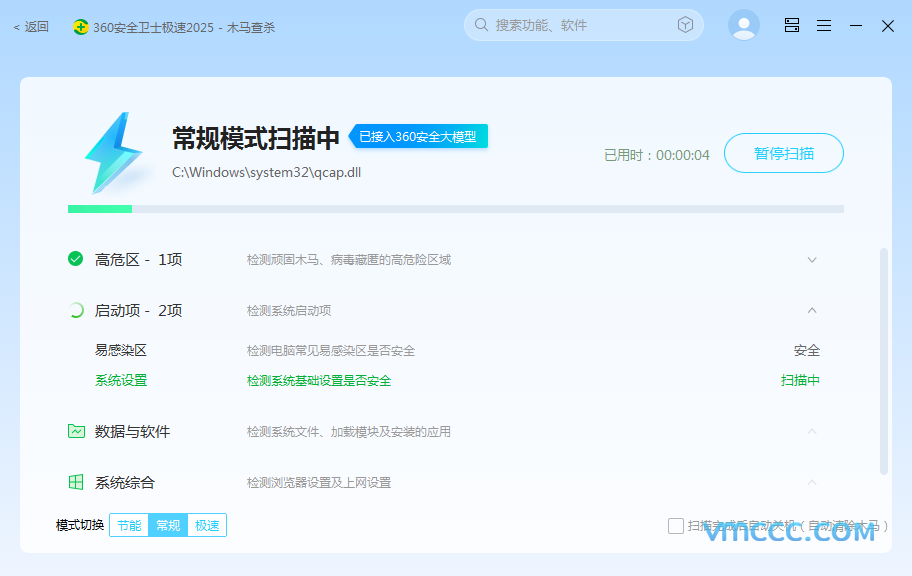Screen dimensions: 912x576
Task: Switch scan mode to 节能
Action: tap(129, 525)
